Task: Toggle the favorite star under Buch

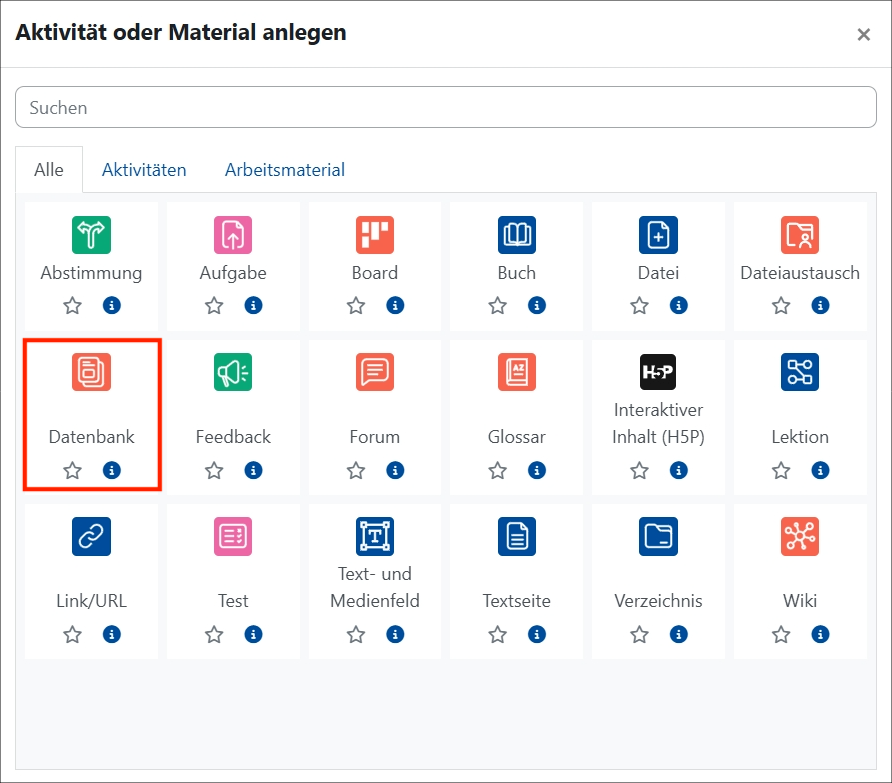Action: 497,305
